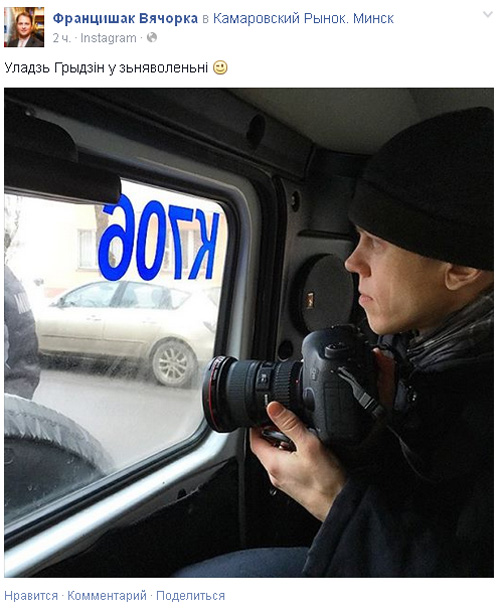Share the post via Поделиться
This screenshot has height=608, width=500.
tap(190, 595)
